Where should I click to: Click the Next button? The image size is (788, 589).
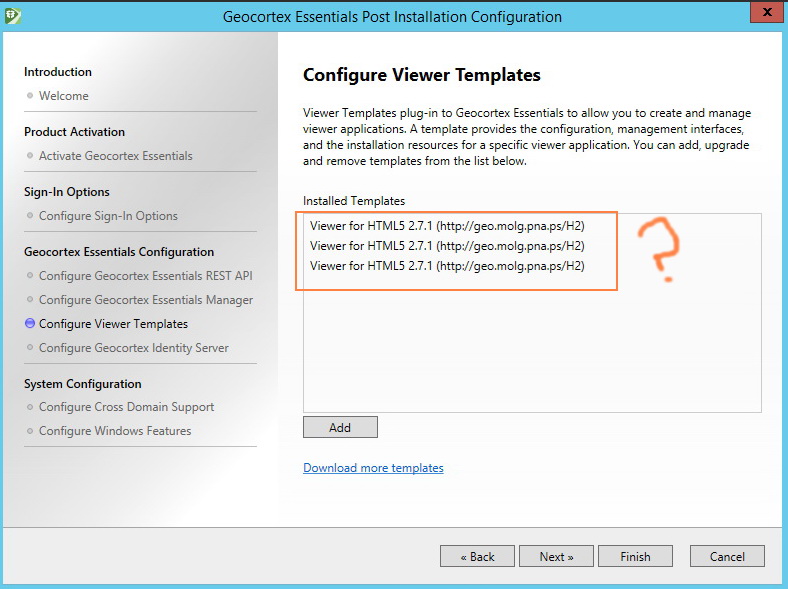click(556, 556)
